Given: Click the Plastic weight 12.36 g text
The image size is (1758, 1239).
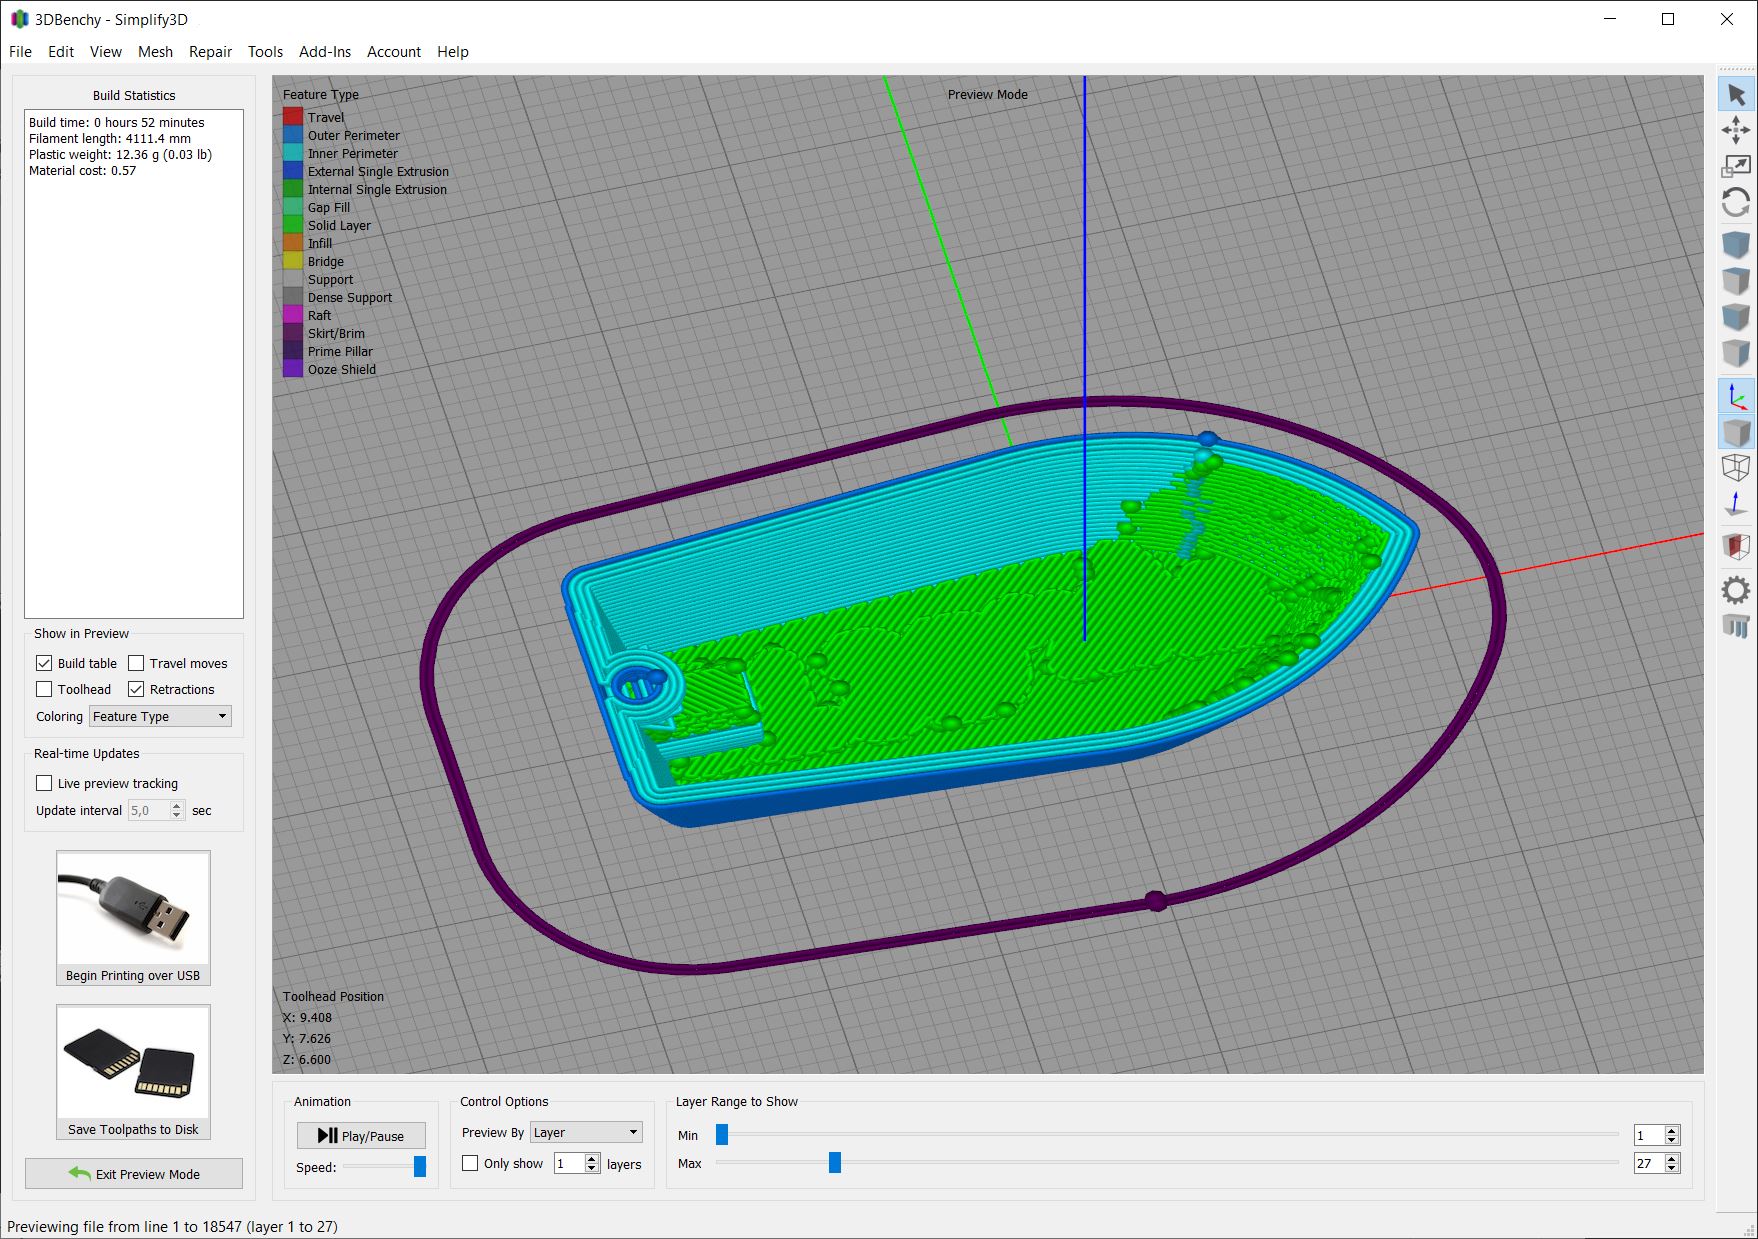Looking at the screenshot, I should [x=120, y=154].
